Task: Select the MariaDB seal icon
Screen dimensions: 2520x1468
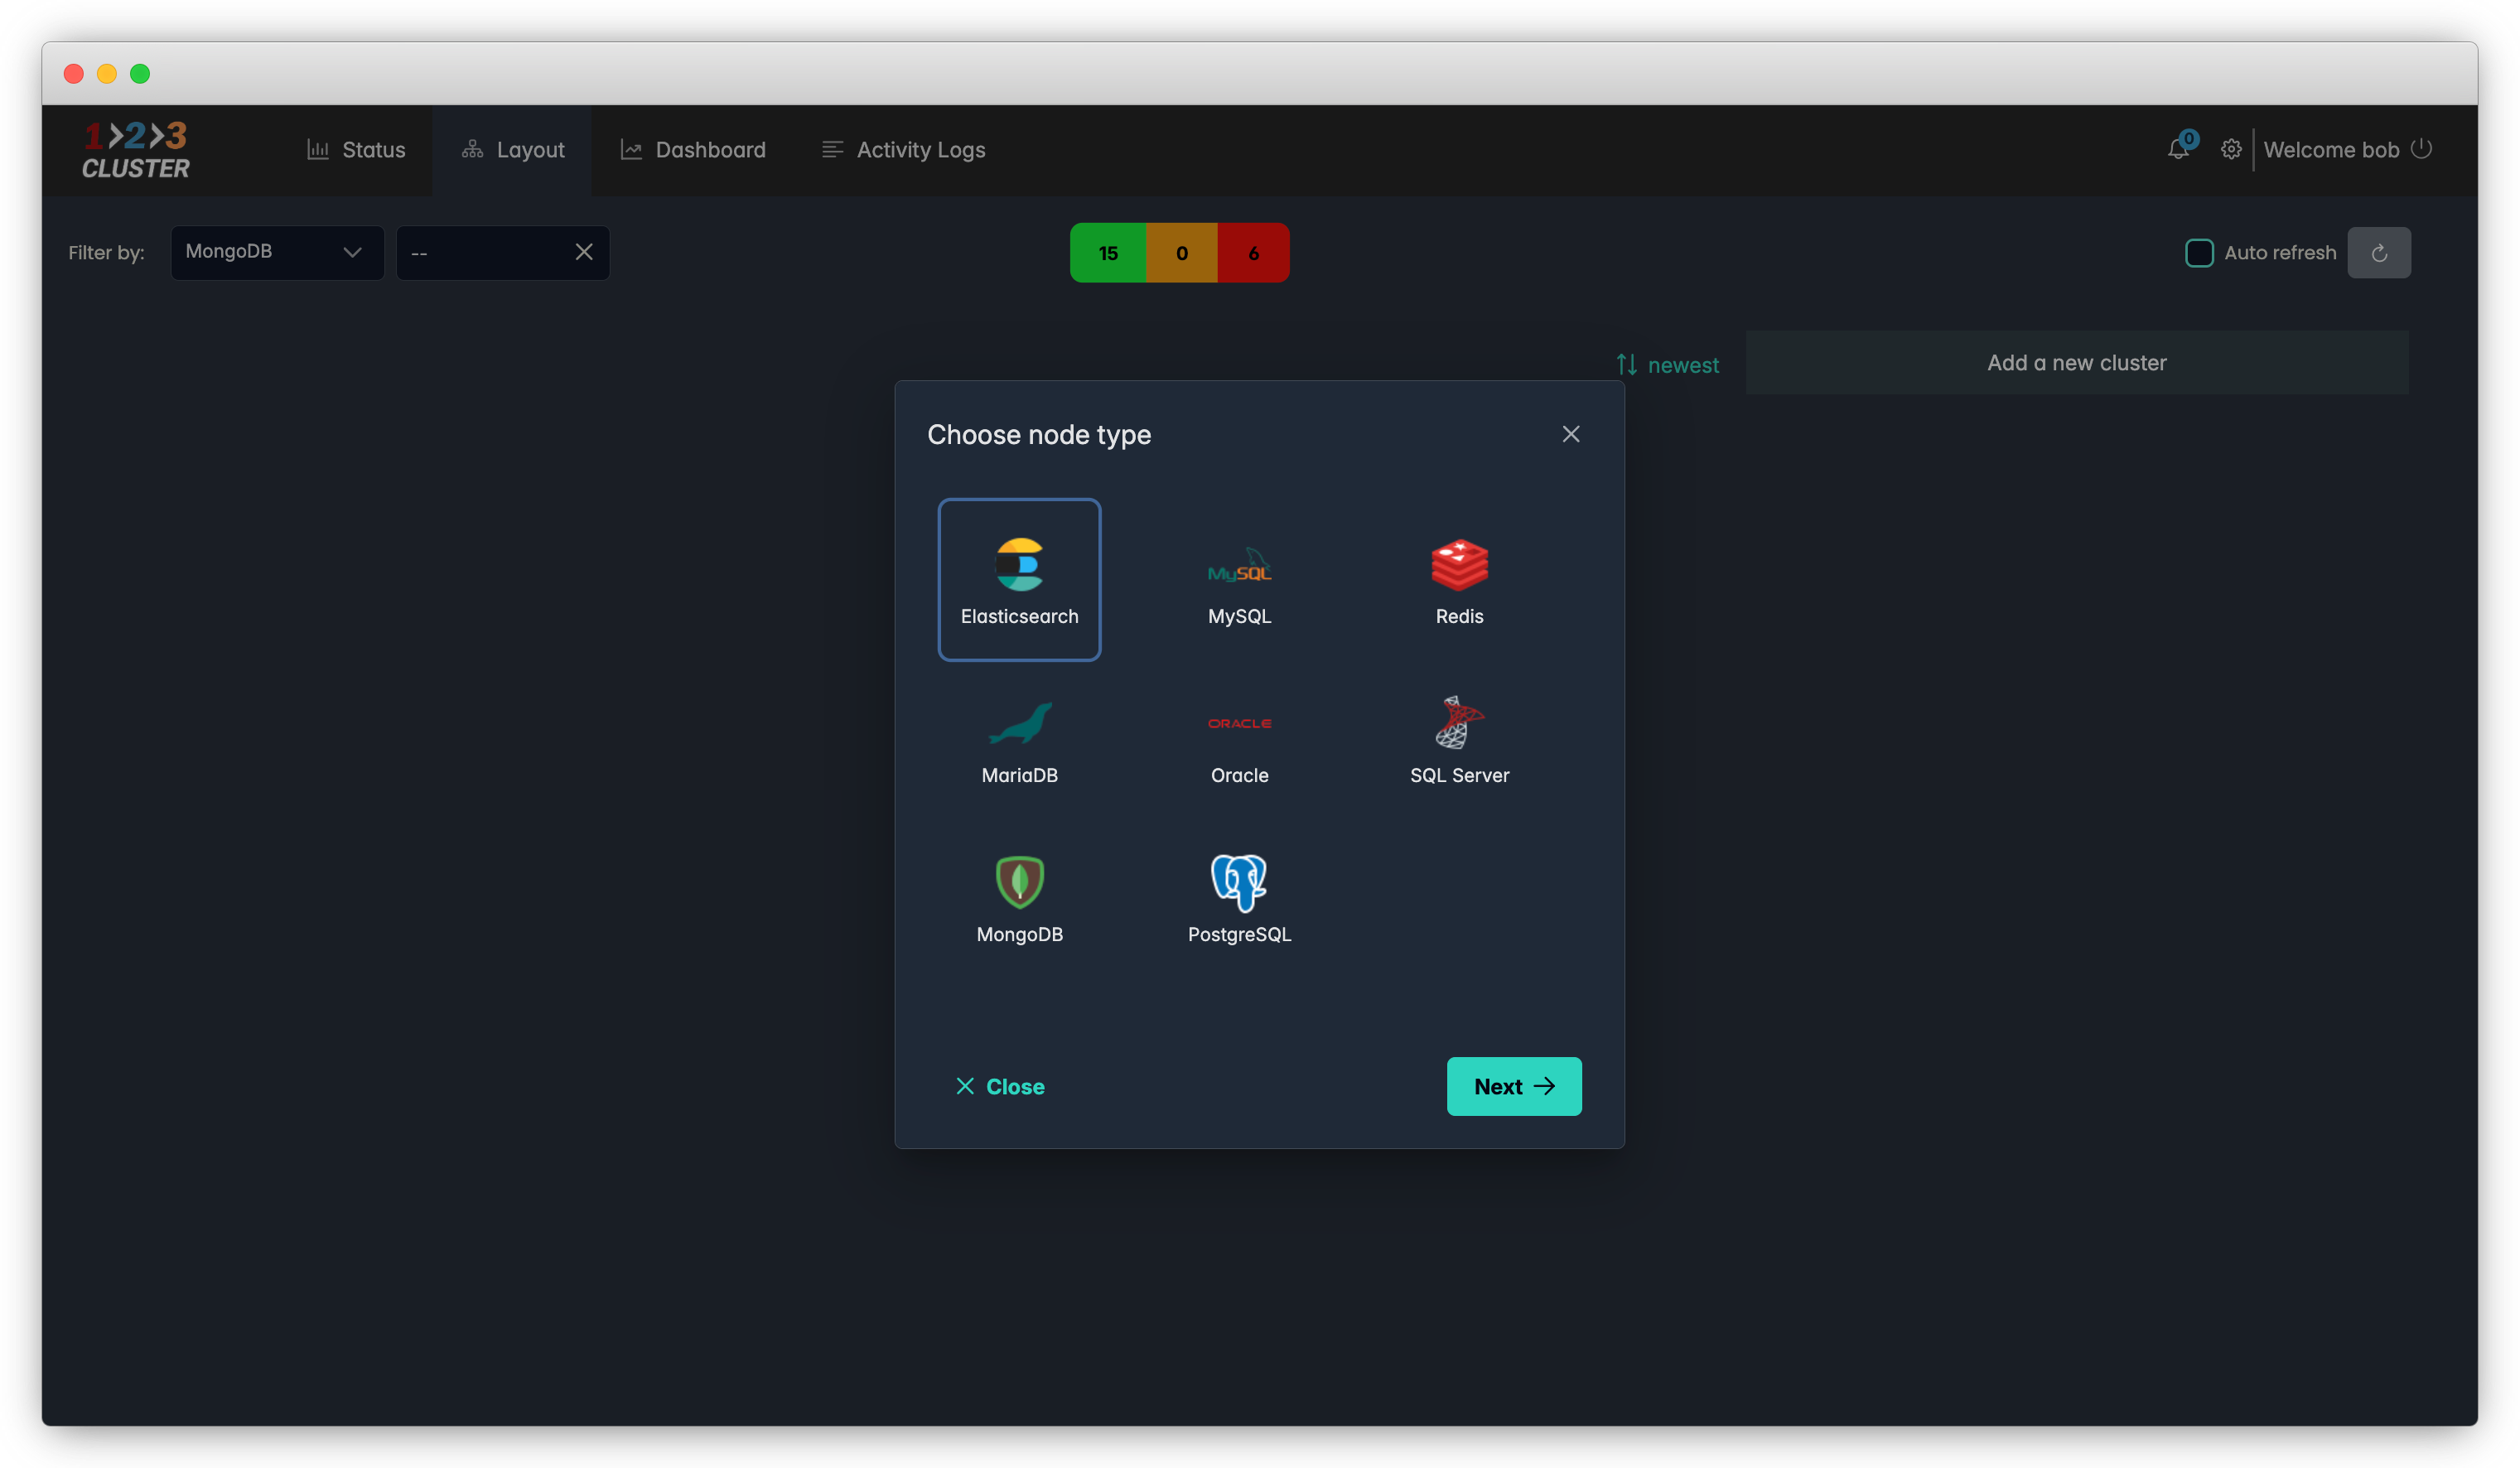Action: tap(1019, 724)
